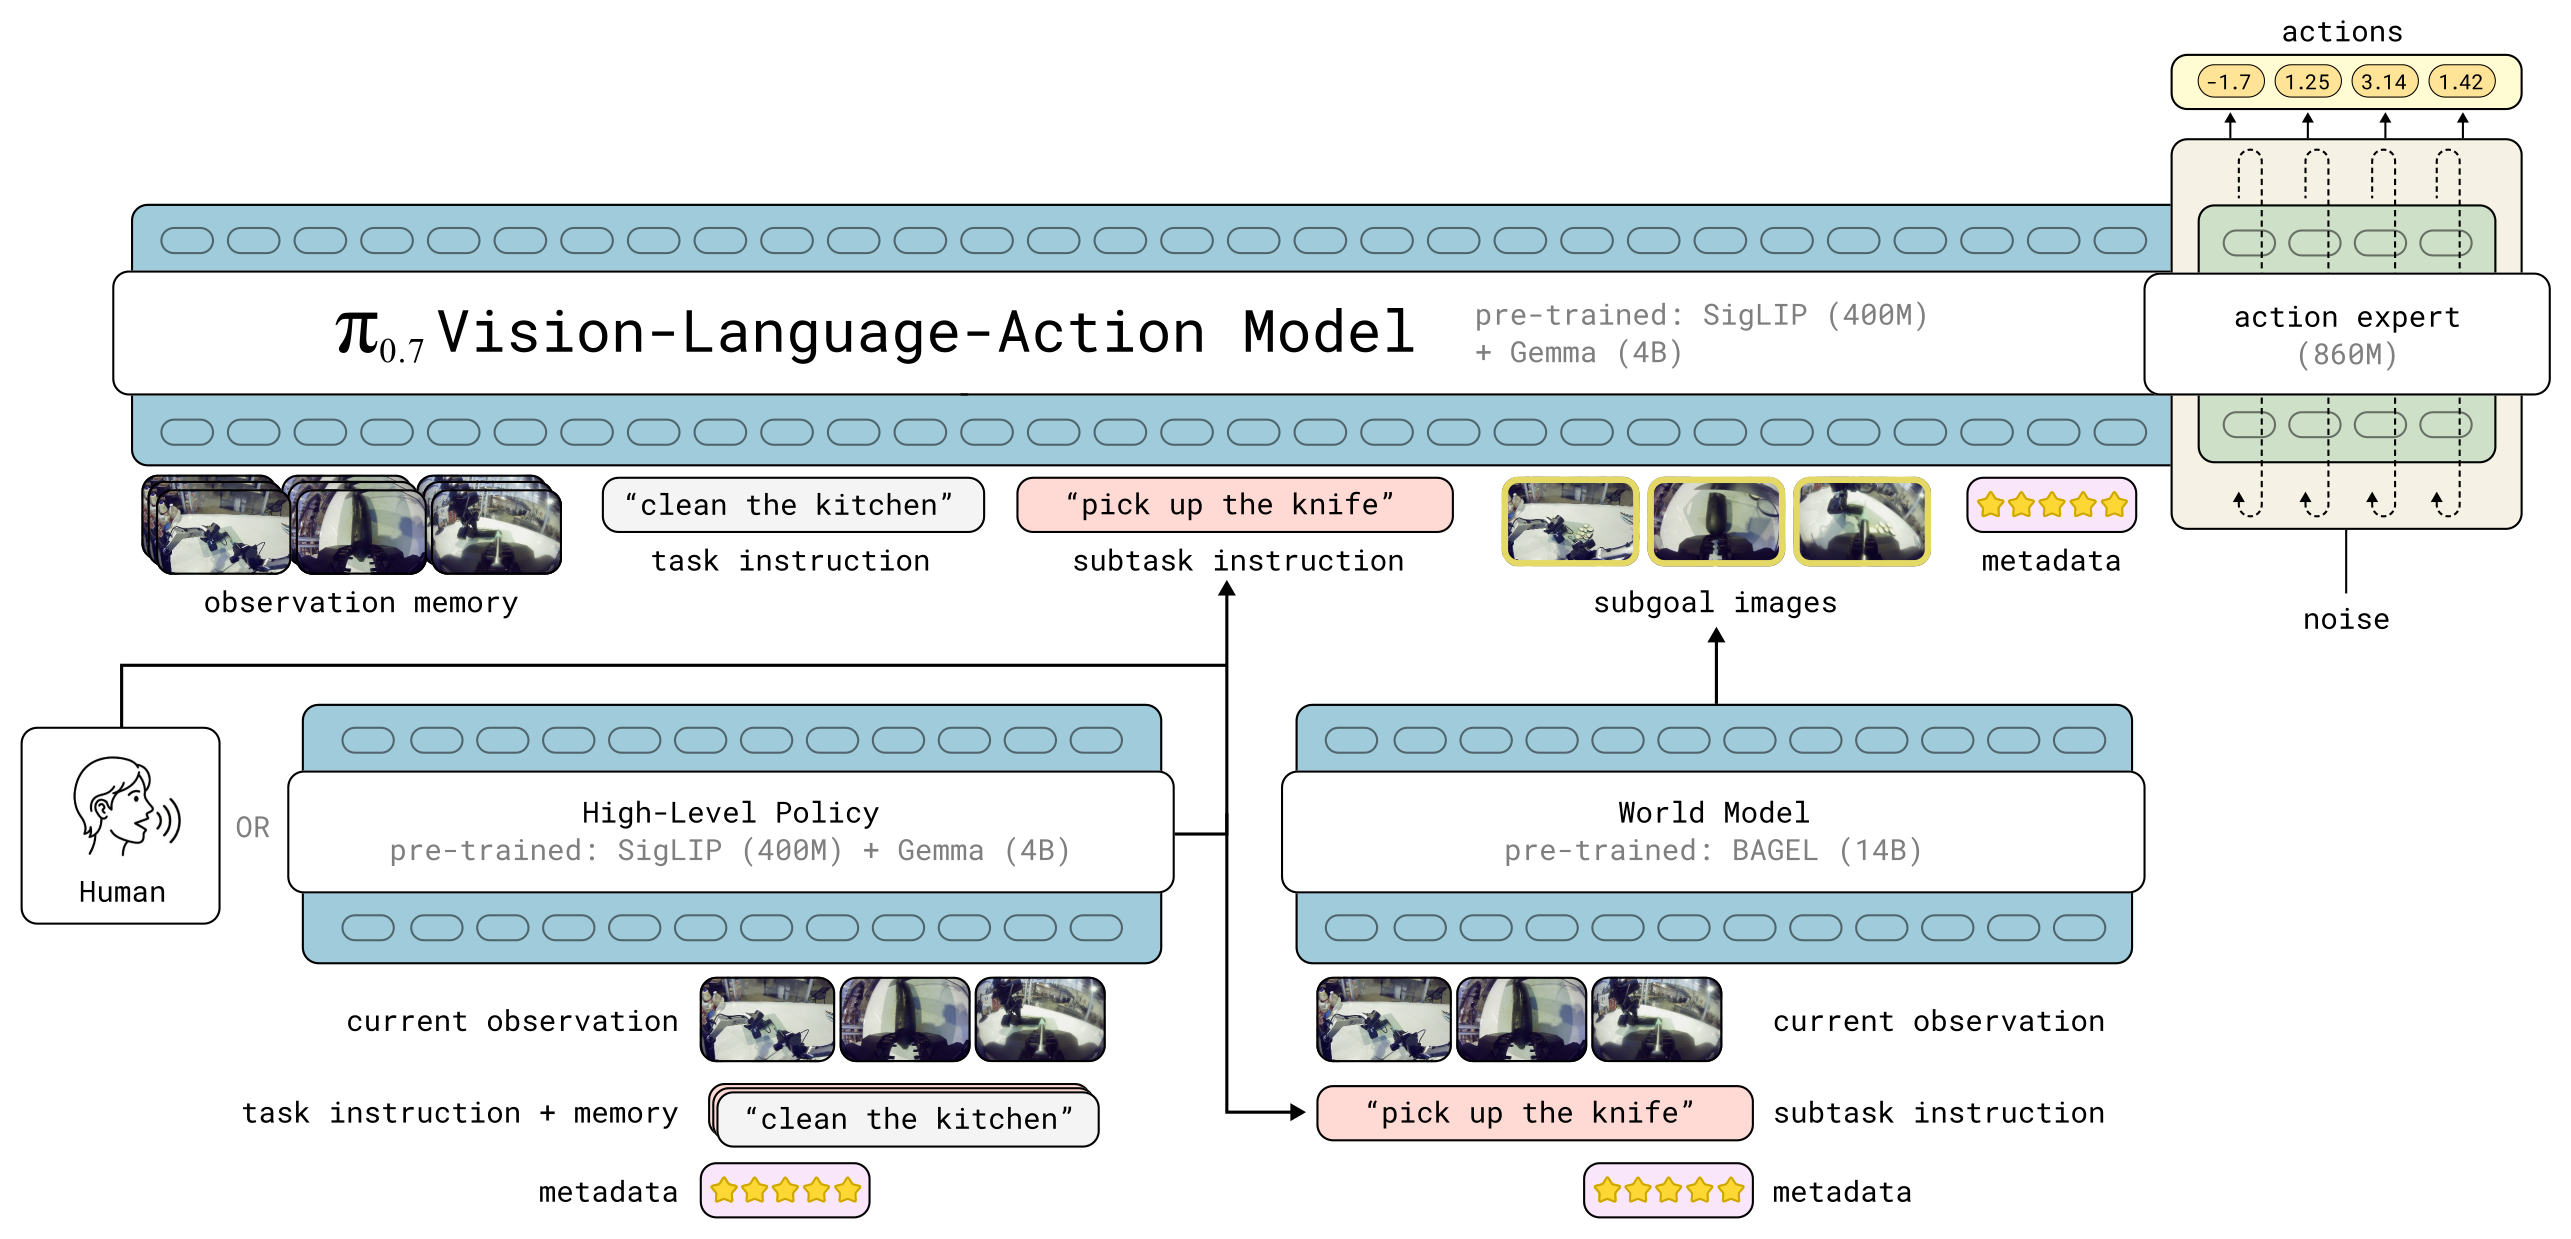Image resolution: width=2571 pixels, height=1239 pixels.
Task: Open the third subgoal image thumbnail
Action: pyautogui.click(x=1862, y=521)
